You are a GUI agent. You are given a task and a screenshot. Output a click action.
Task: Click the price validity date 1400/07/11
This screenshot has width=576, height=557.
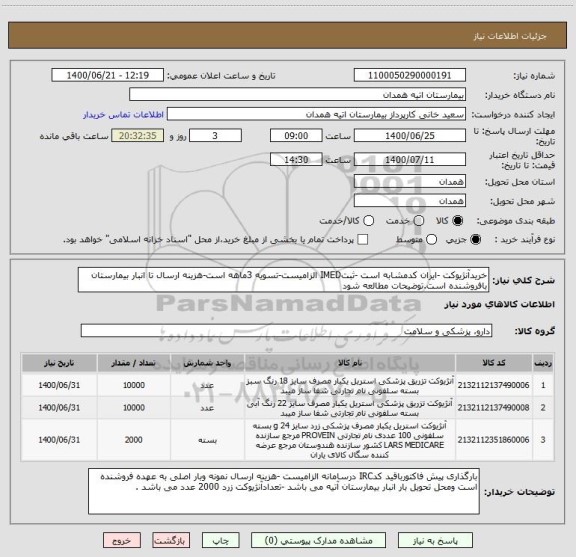(410, 160)
